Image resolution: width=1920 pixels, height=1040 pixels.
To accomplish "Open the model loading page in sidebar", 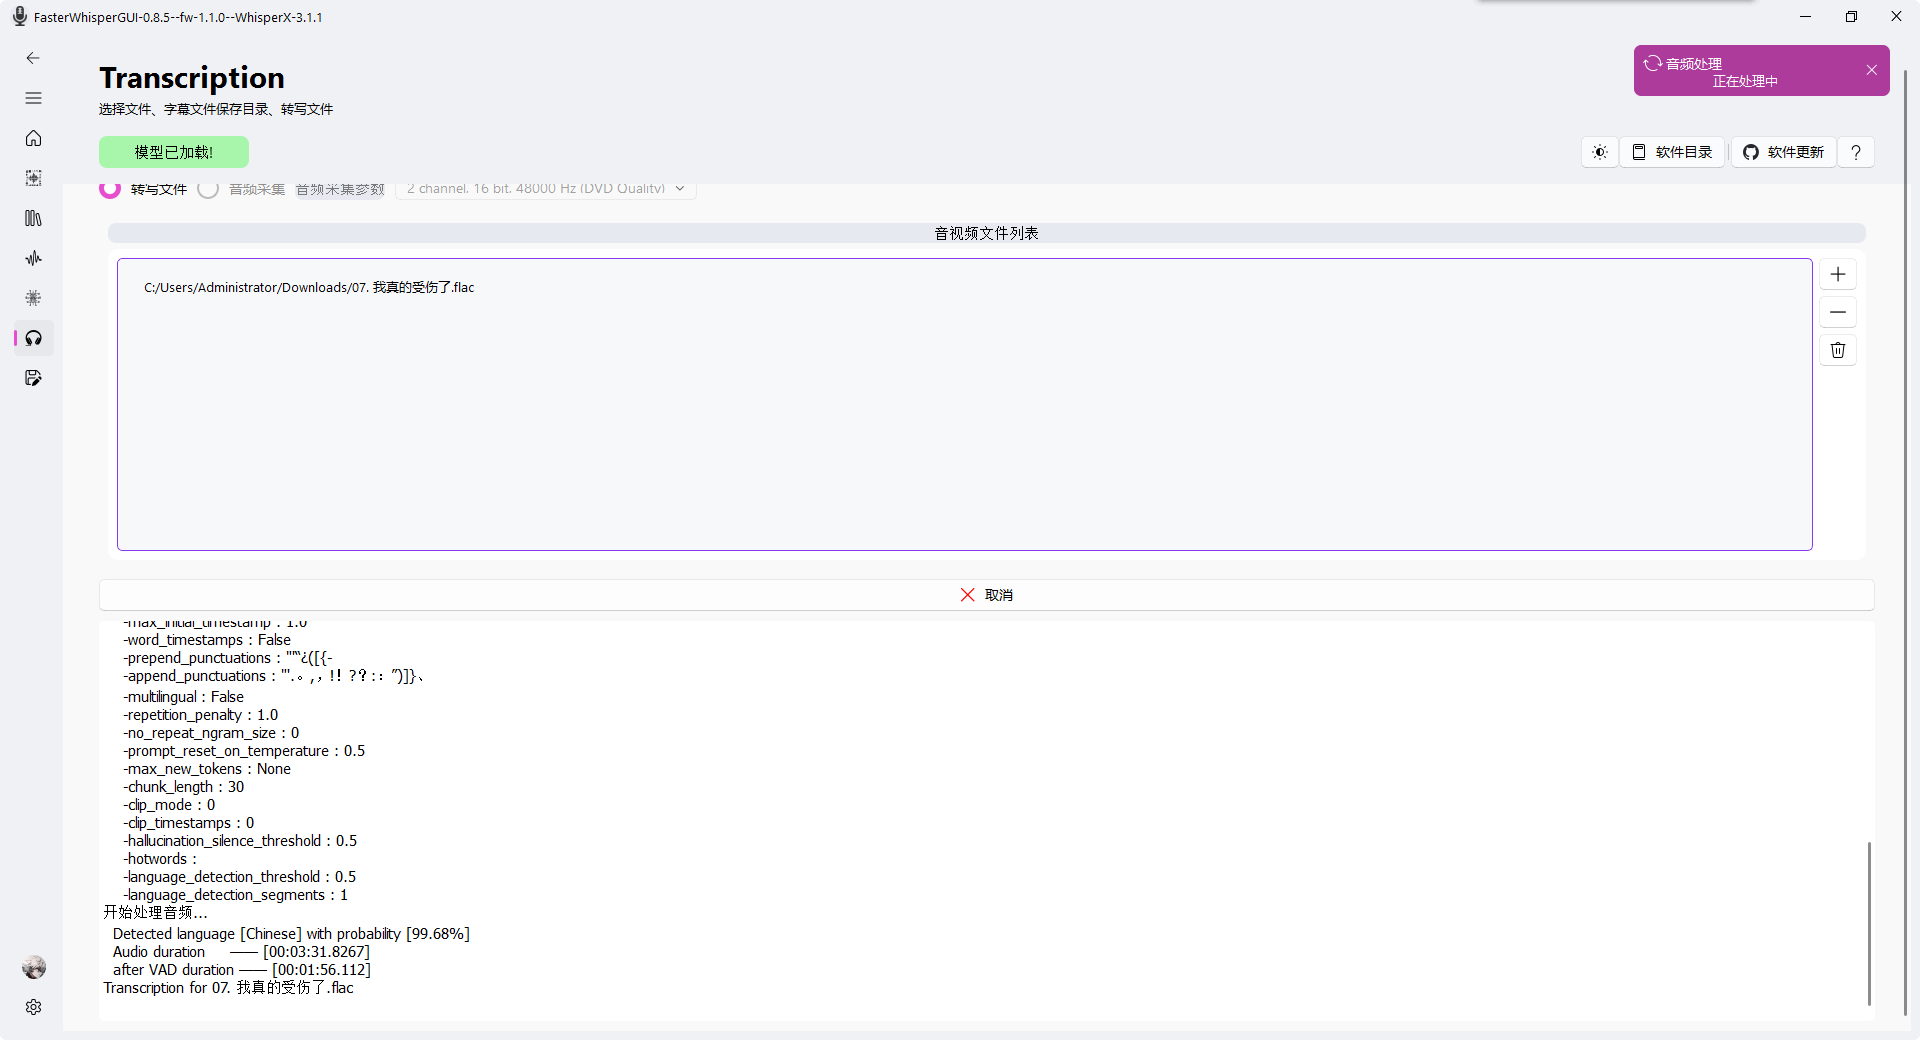I will pos(33,178).
